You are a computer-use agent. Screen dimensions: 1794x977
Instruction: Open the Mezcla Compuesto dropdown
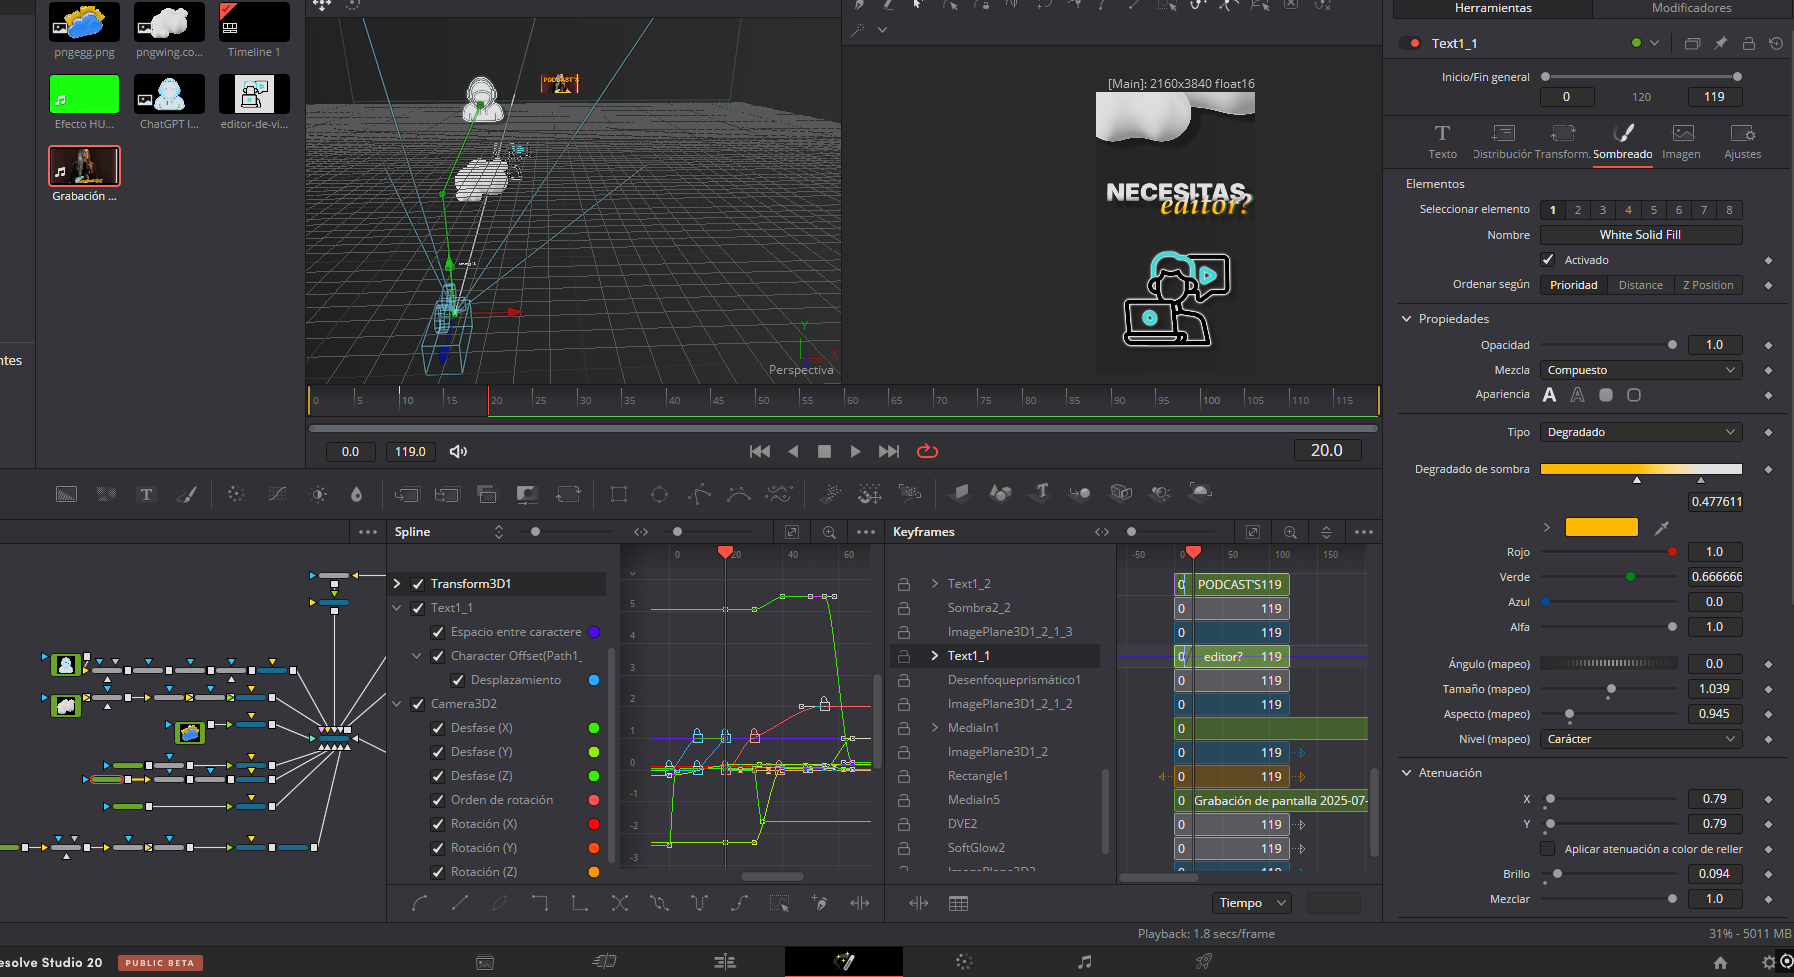[1640, 370]
